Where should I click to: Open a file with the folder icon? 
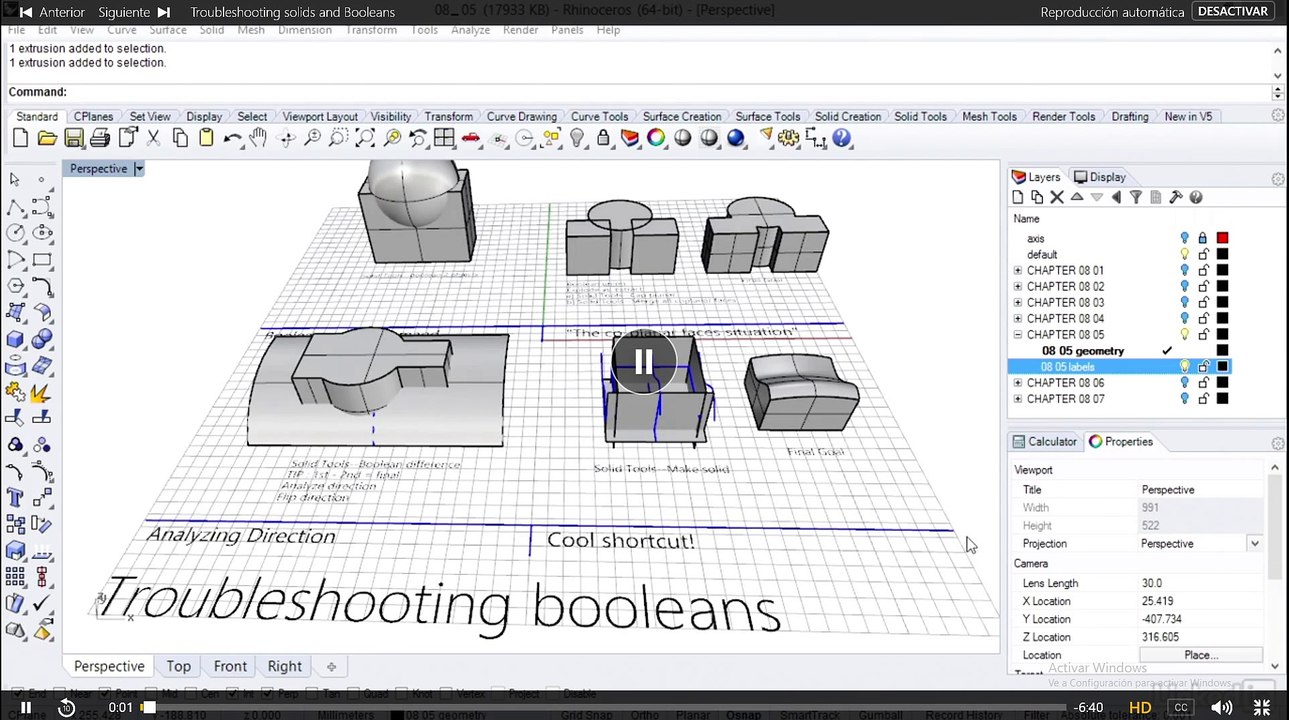[47, 138]
